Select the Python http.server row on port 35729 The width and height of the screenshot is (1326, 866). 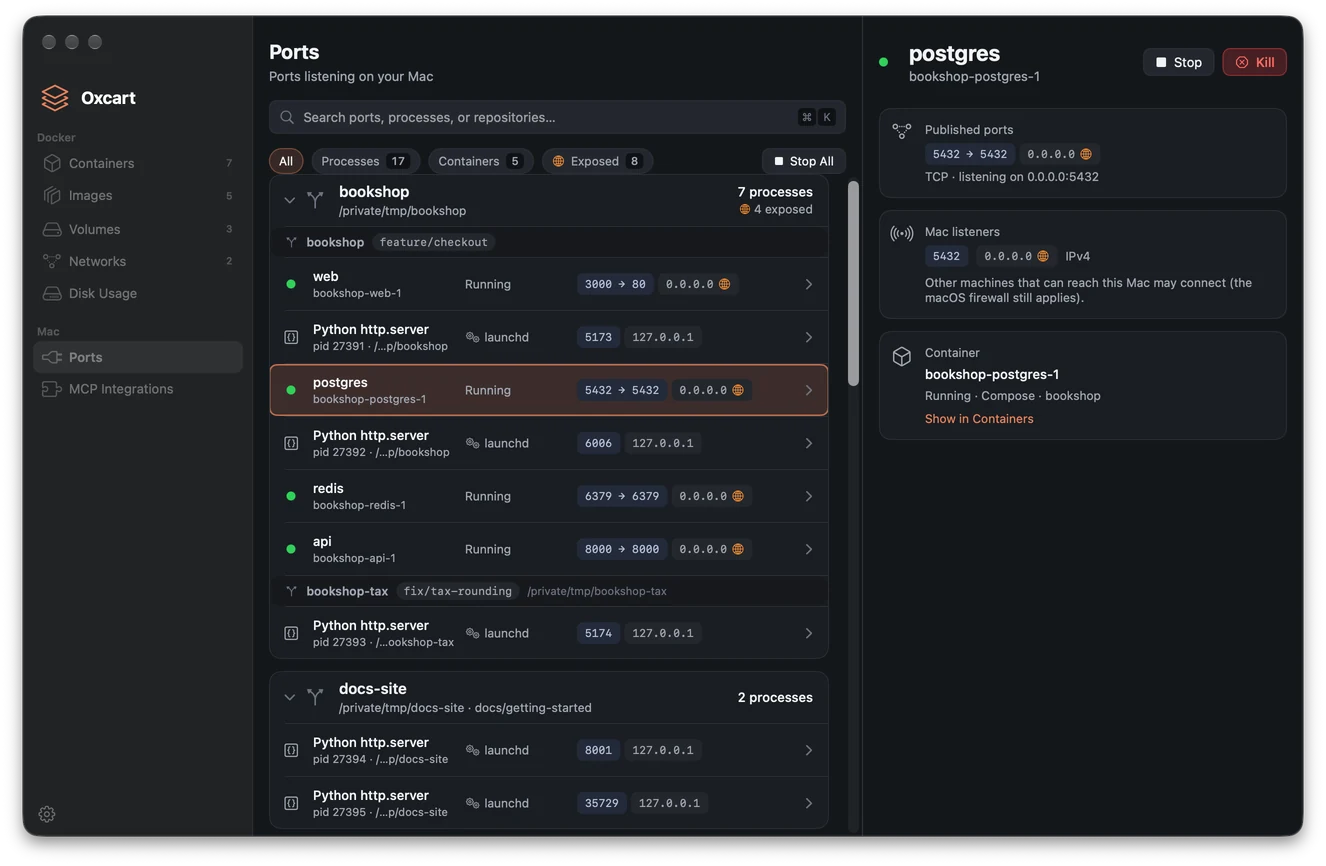[549, 803]
